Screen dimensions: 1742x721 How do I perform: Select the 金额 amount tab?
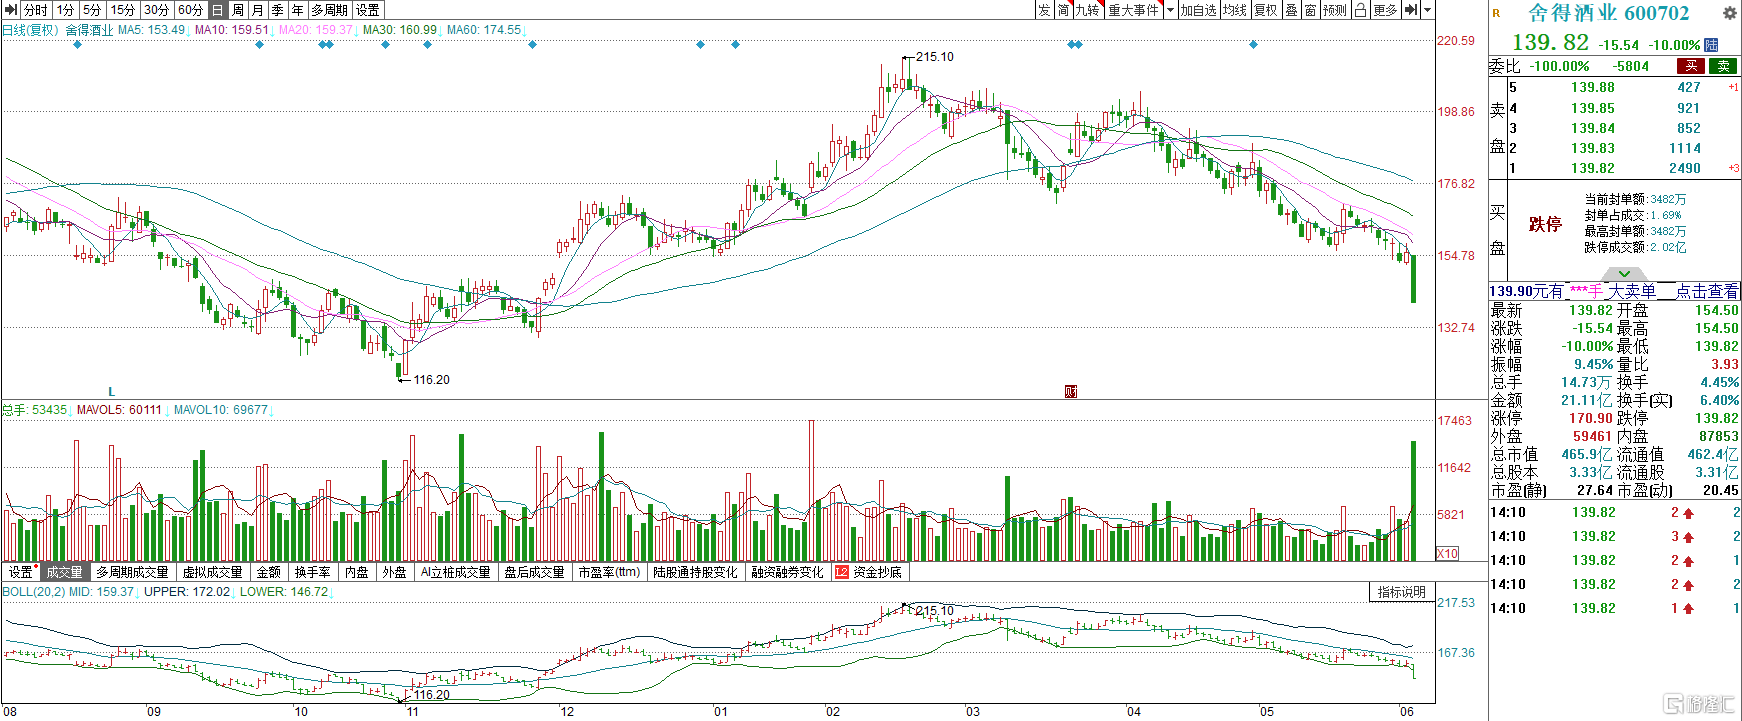click(x=269, y=572)
